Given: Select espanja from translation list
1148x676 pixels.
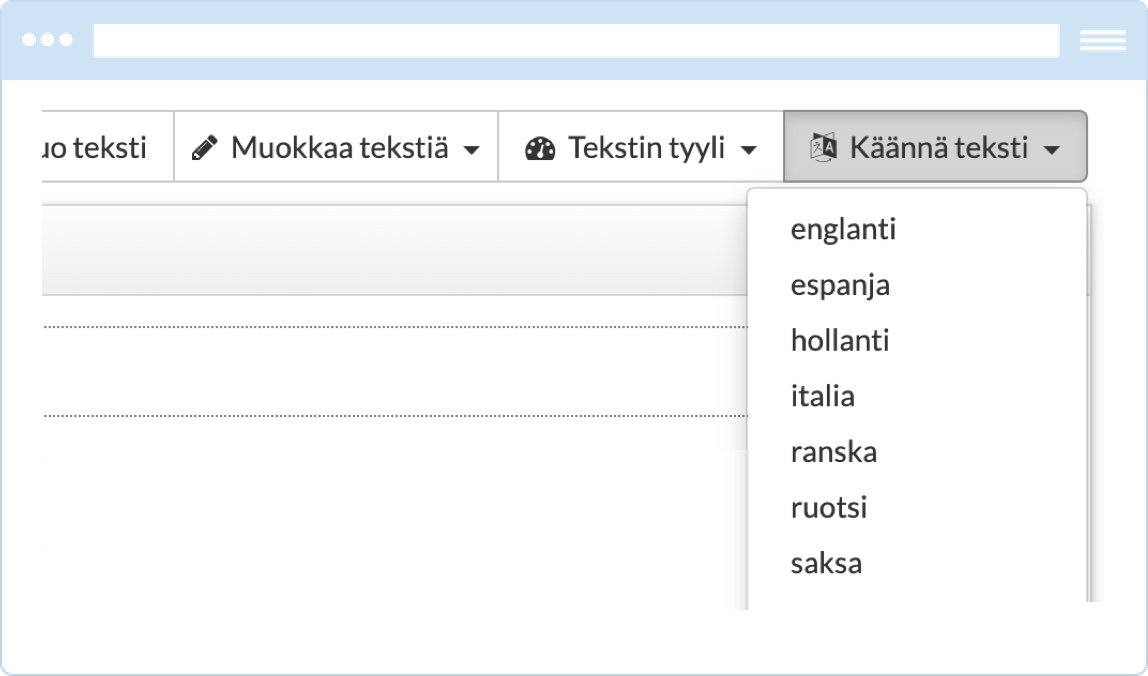Looking at the screenshot, I should click(840, 285).
